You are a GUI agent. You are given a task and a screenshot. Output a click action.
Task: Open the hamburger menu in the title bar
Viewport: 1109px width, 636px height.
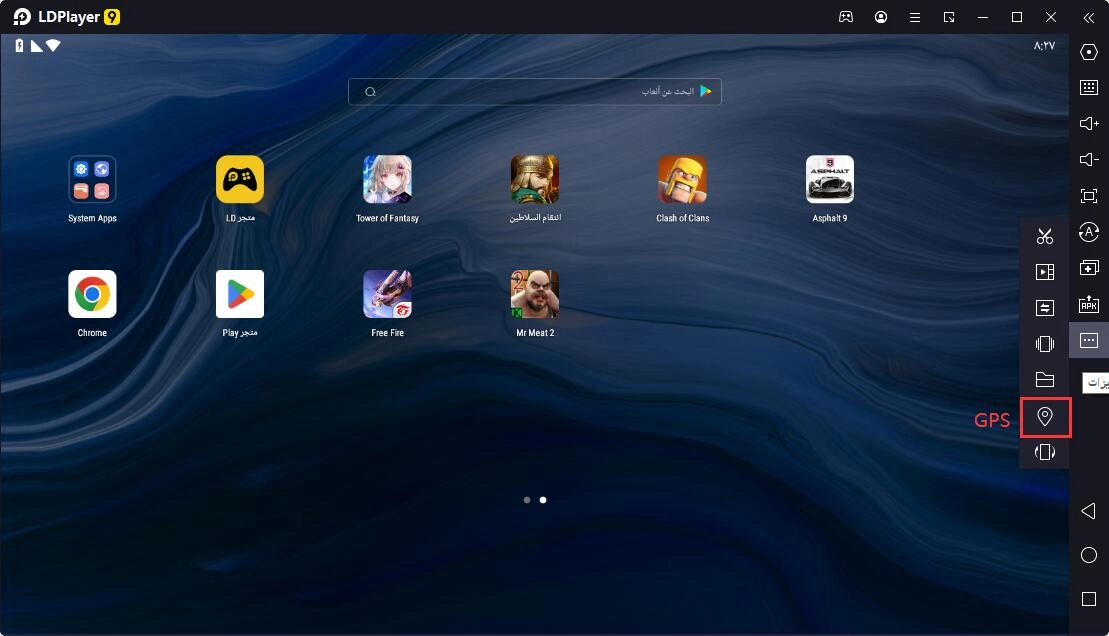tap(915, 17)
